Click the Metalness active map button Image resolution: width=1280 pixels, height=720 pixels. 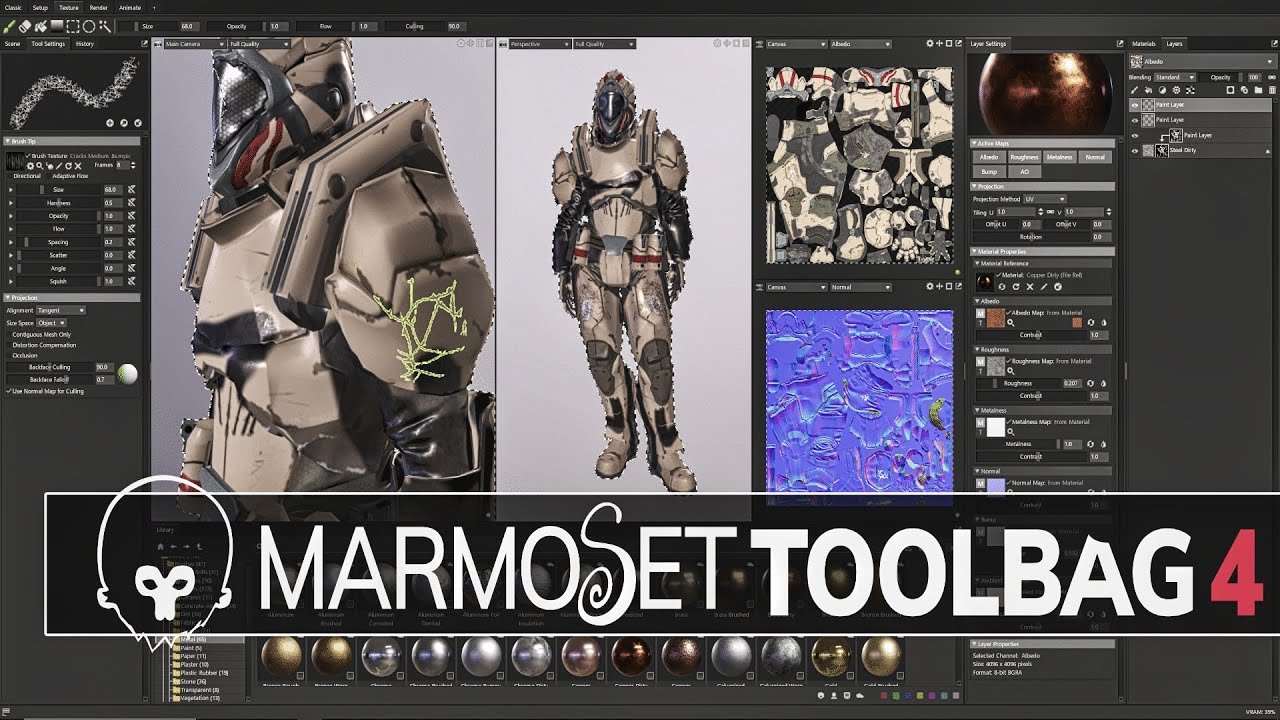tap(1059, 157)
